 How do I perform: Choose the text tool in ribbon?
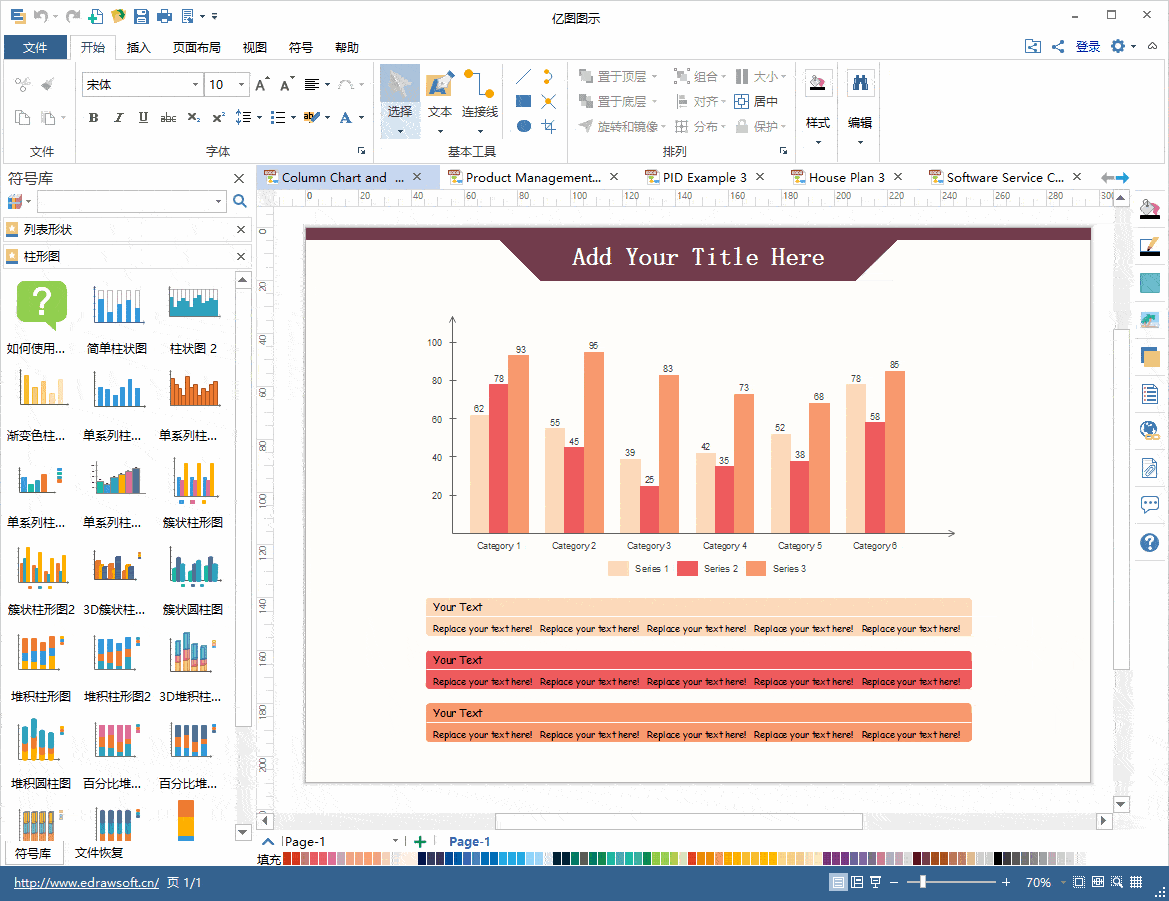(x=440, y=97)
